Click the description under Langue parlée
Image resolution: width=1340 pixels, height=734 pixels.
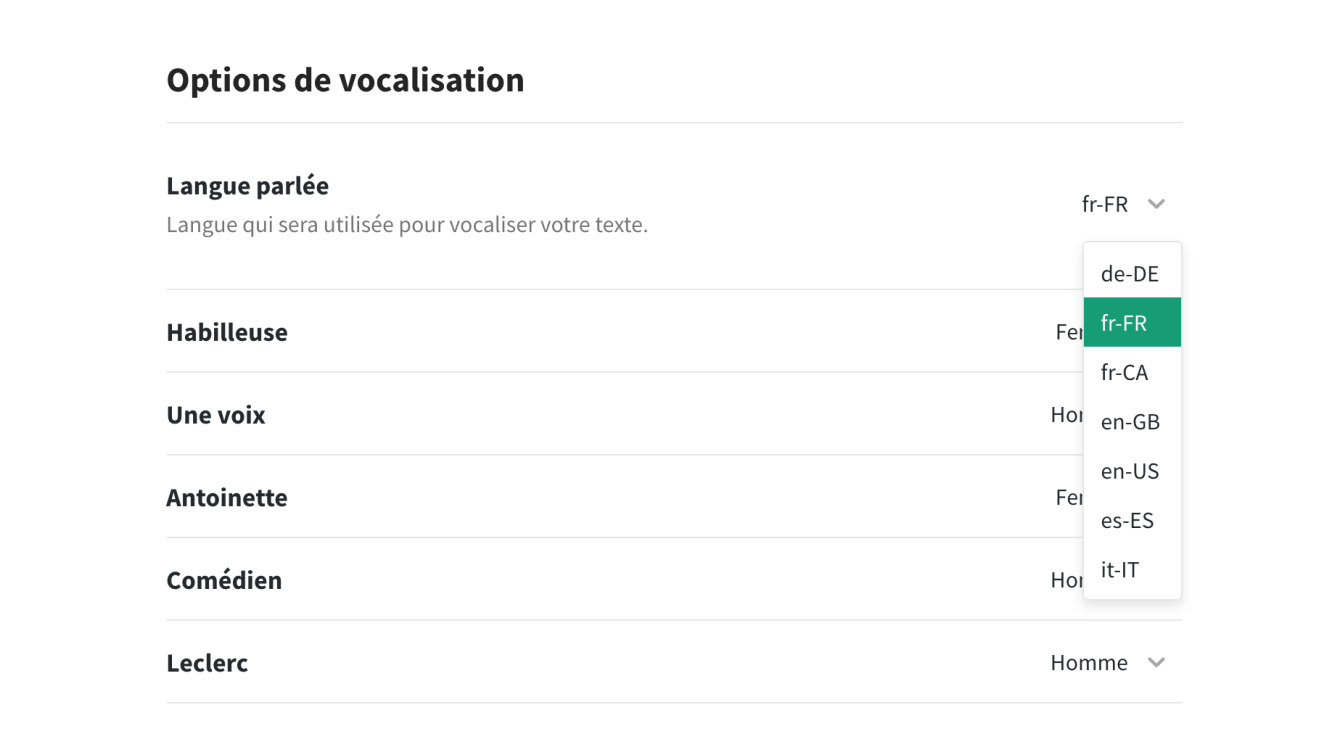coord(407,224)
